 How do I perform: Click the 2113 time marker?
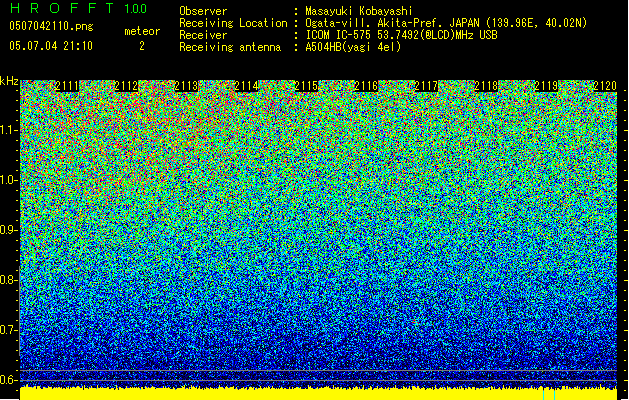click(x=186, y=86)
